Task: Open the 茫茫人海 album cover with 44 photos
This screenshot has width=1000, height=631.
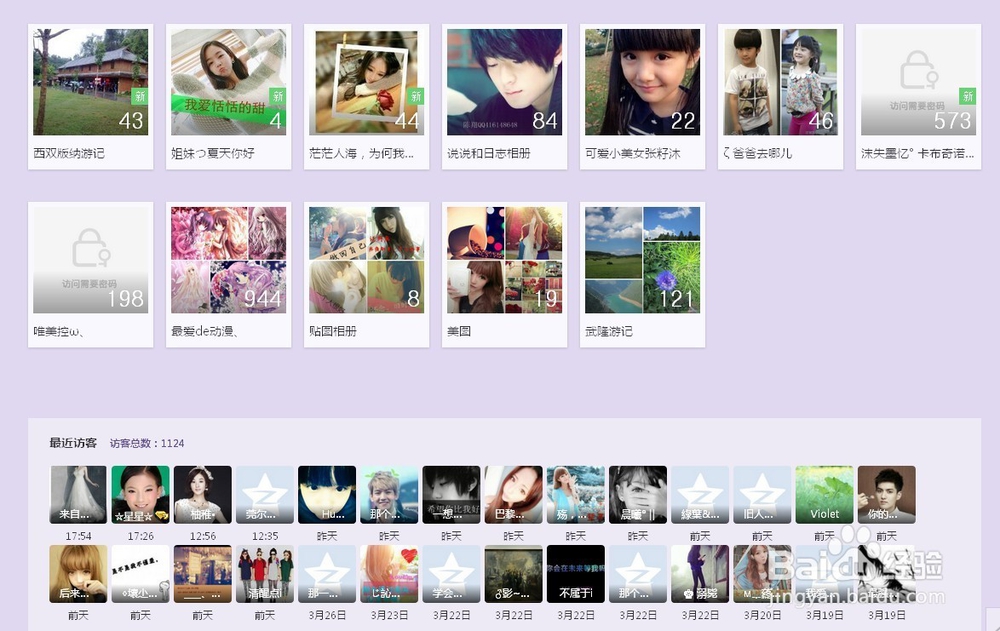Action: point(367,82)
